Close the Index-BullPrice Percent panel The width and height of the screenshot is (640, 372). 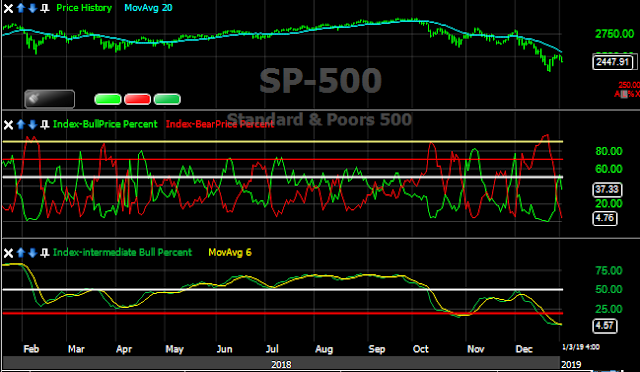pyautogui.click(x=8, y=125)
